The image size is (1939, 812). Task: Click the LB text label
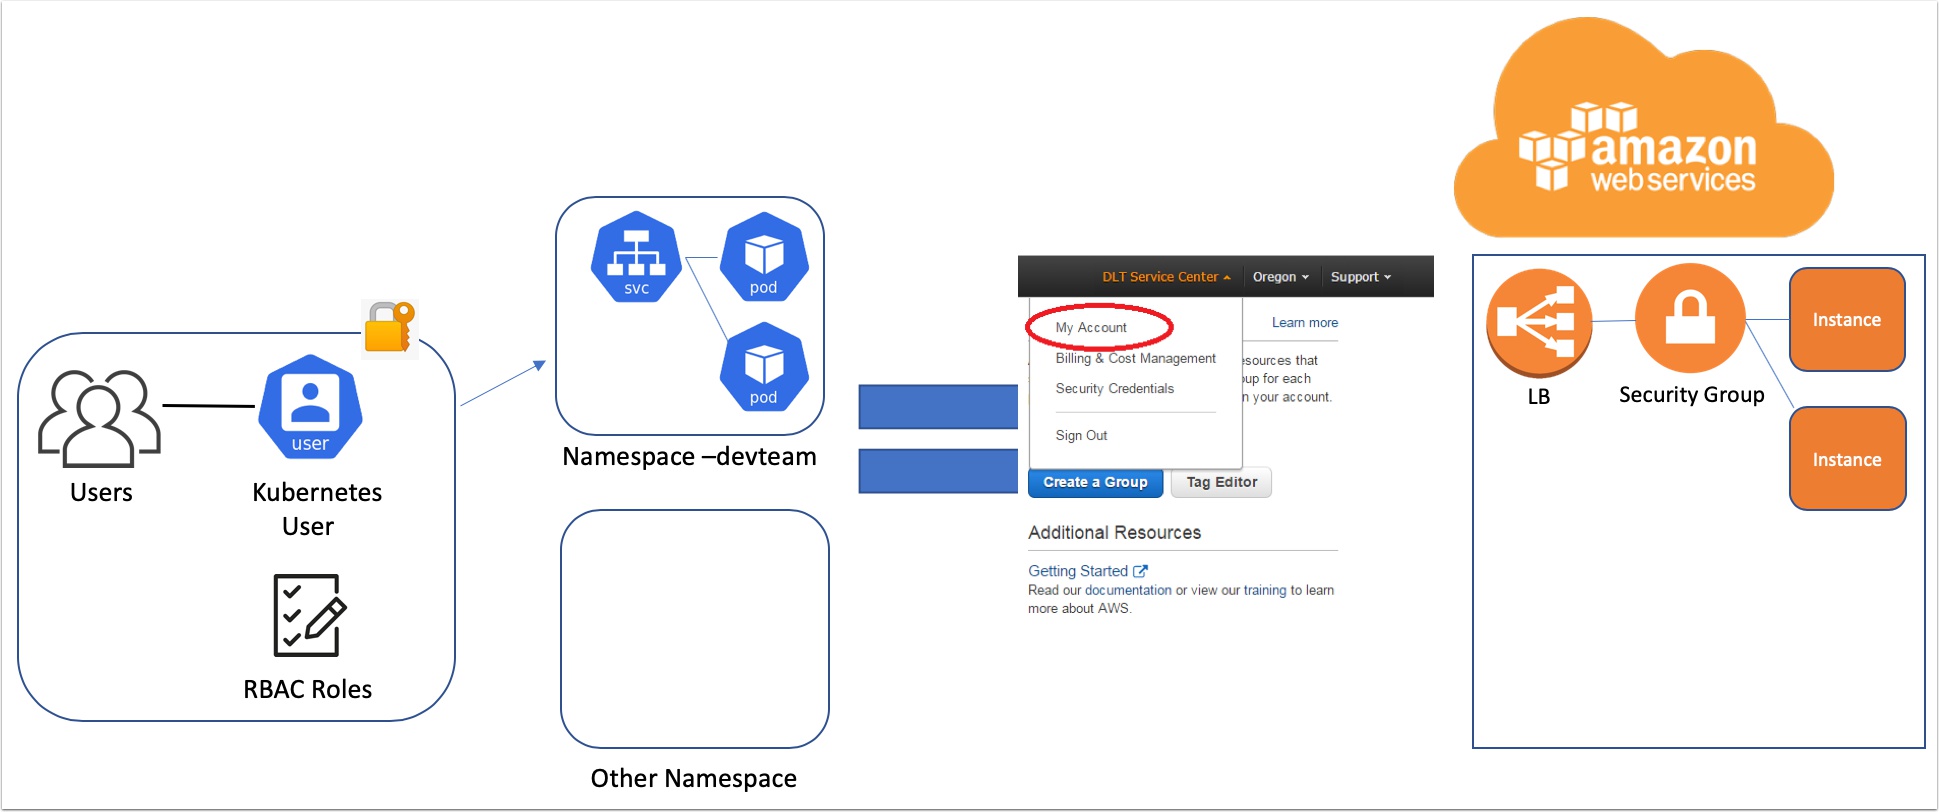click(1538, 396)
